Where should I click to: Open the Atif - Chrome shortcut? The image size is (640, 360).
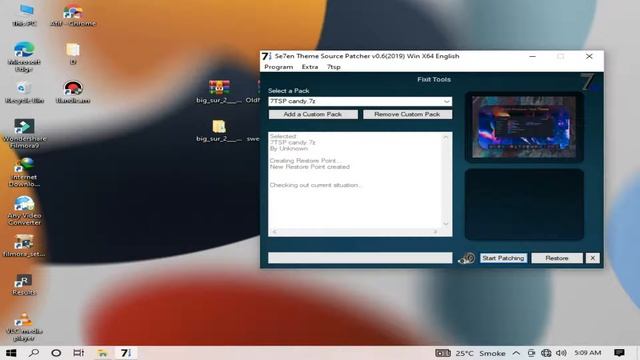[73, 15]
